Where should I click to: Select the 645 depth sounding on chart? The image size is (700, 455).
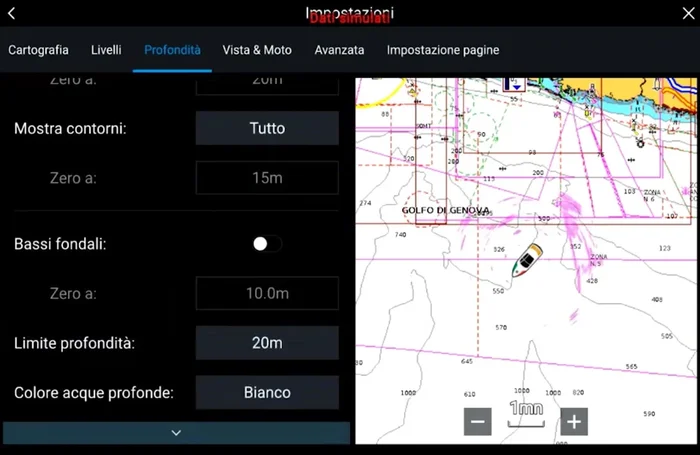pyautogui.click(x=467, y=361)
